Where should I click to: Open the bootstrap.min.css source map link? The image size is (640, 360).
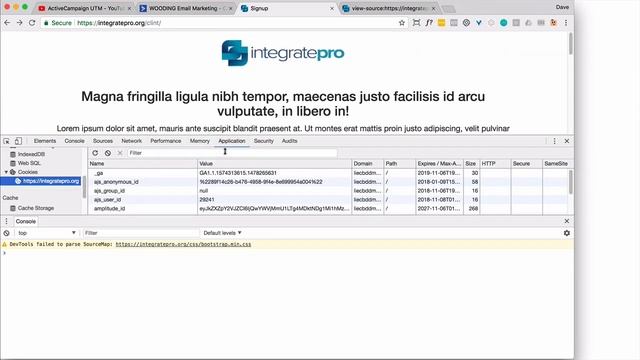click(183, 244)
